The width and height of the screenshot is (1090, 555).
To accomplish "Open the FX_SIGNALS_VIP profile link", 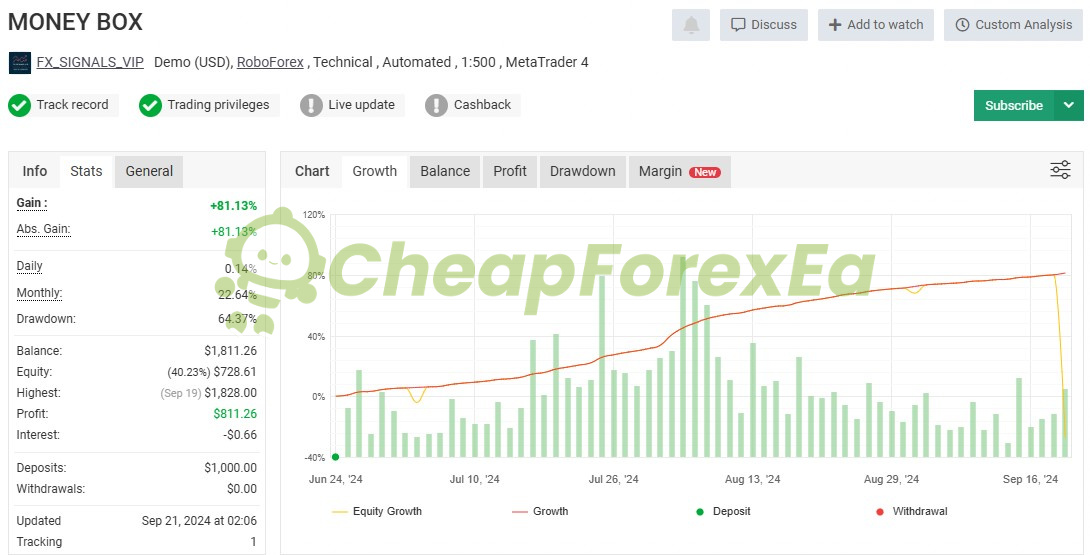I will (x=90, y=62).
